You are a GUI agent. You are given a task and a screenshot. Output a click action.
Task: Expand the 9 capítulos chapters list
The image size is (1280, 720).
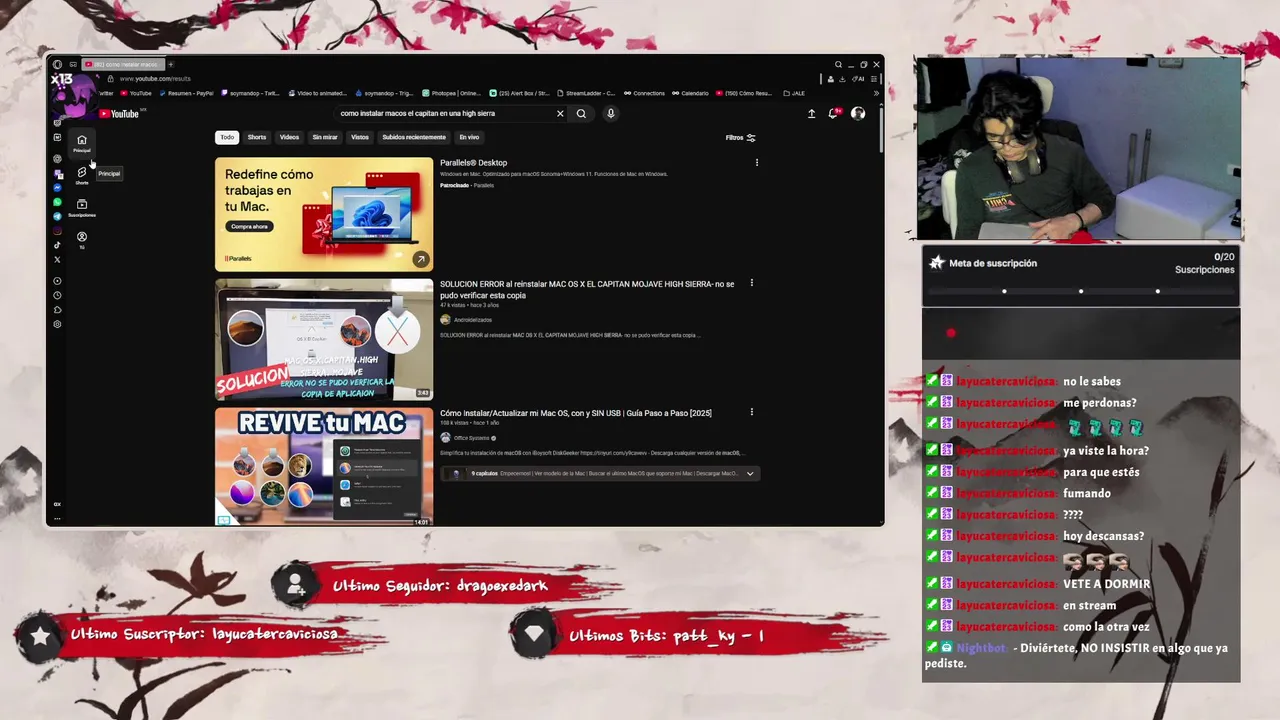coord(750,473)
